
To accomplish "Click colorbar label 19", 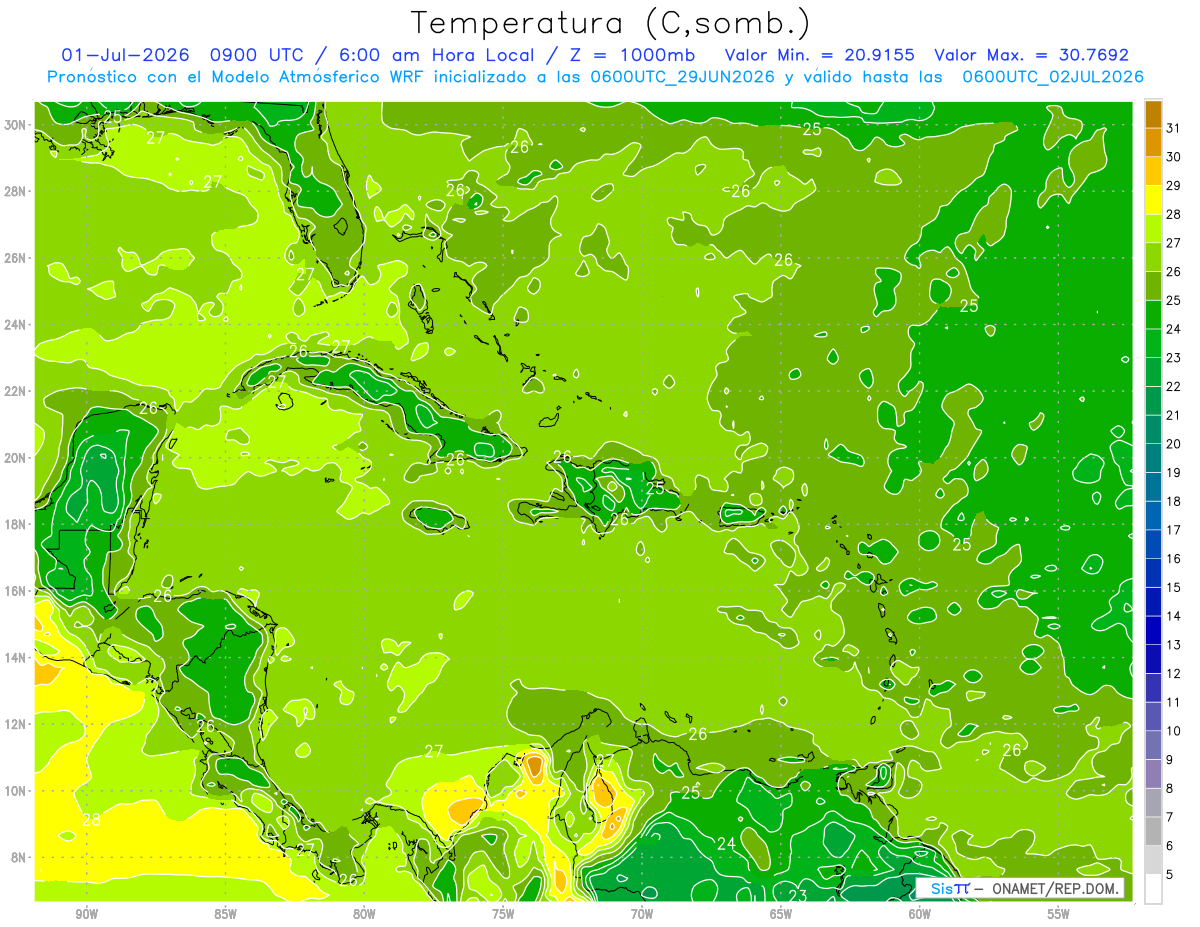I will point(1174,472).
